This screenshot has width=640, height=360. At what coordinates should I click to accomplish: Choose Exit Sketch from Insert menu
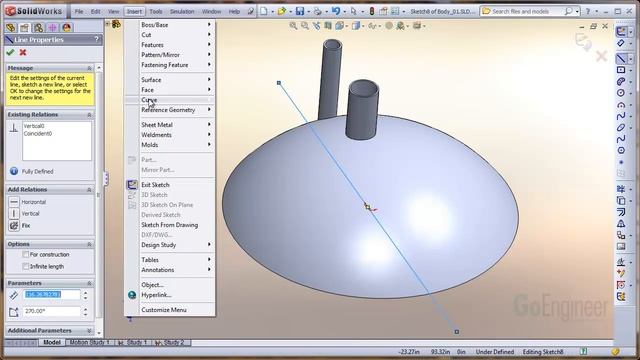pyautogui.click(x=170, y=184)
